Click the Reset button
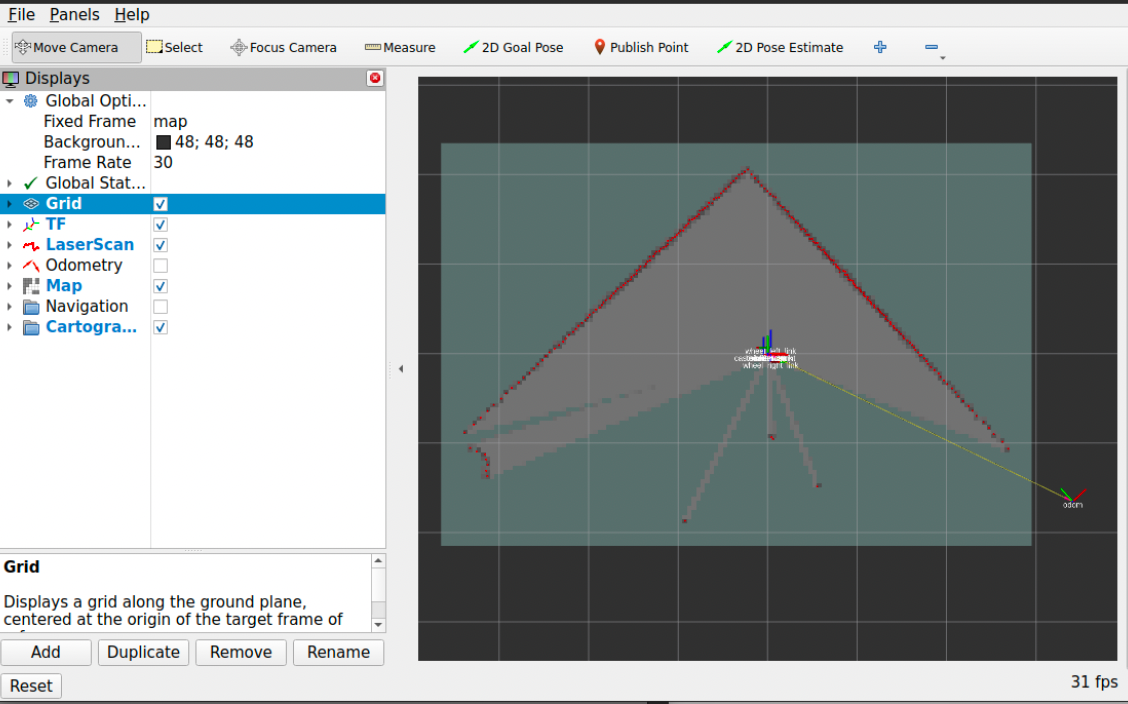 tap(31, 686)
